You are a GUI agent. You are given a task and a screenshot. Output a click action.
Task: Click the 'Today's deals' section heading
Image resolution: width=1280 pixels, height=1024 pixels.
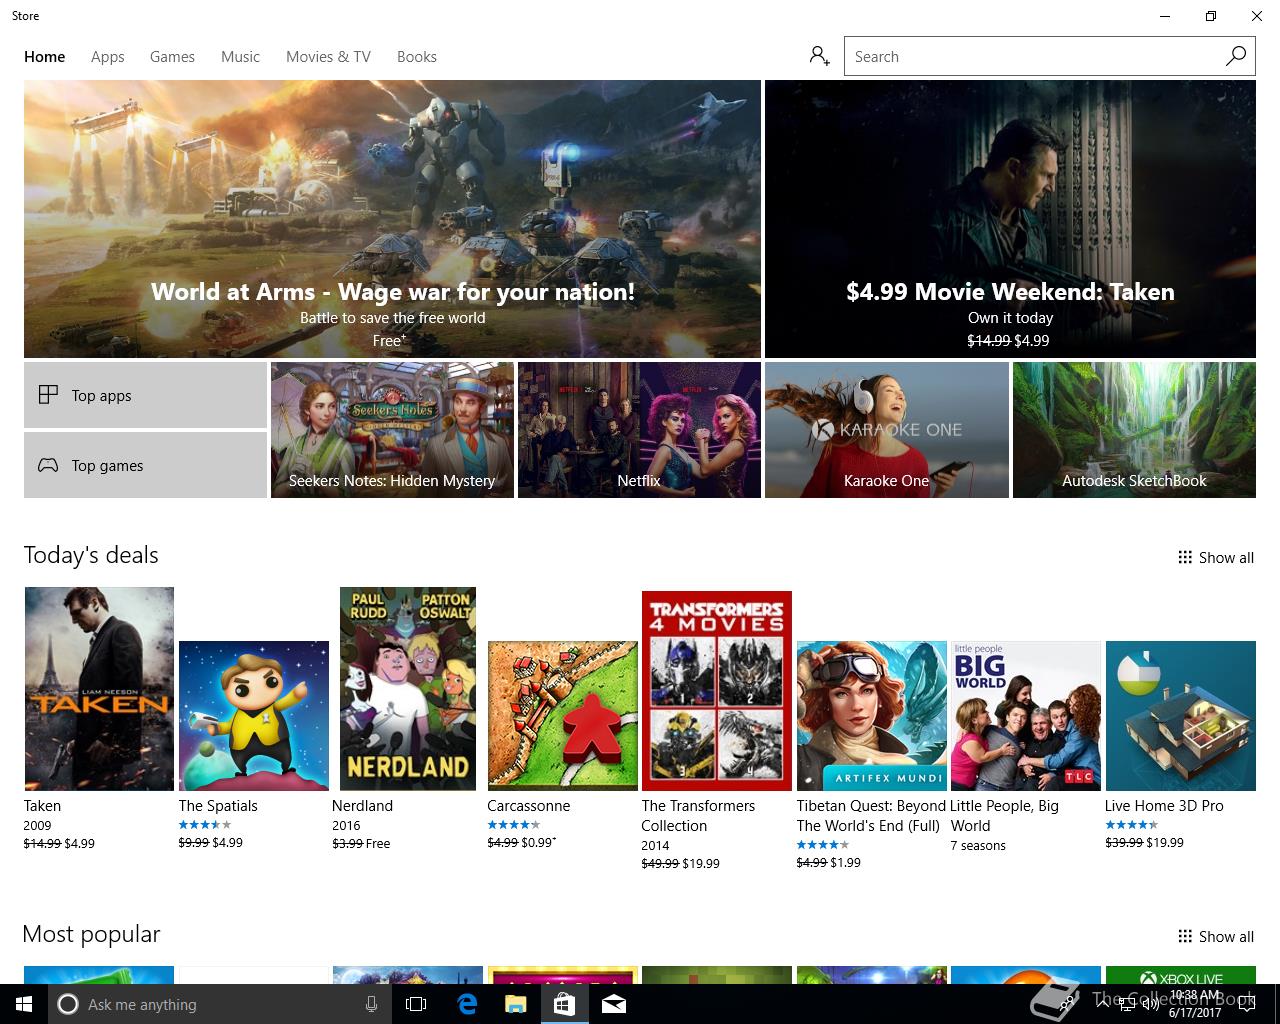pos(91,555)
